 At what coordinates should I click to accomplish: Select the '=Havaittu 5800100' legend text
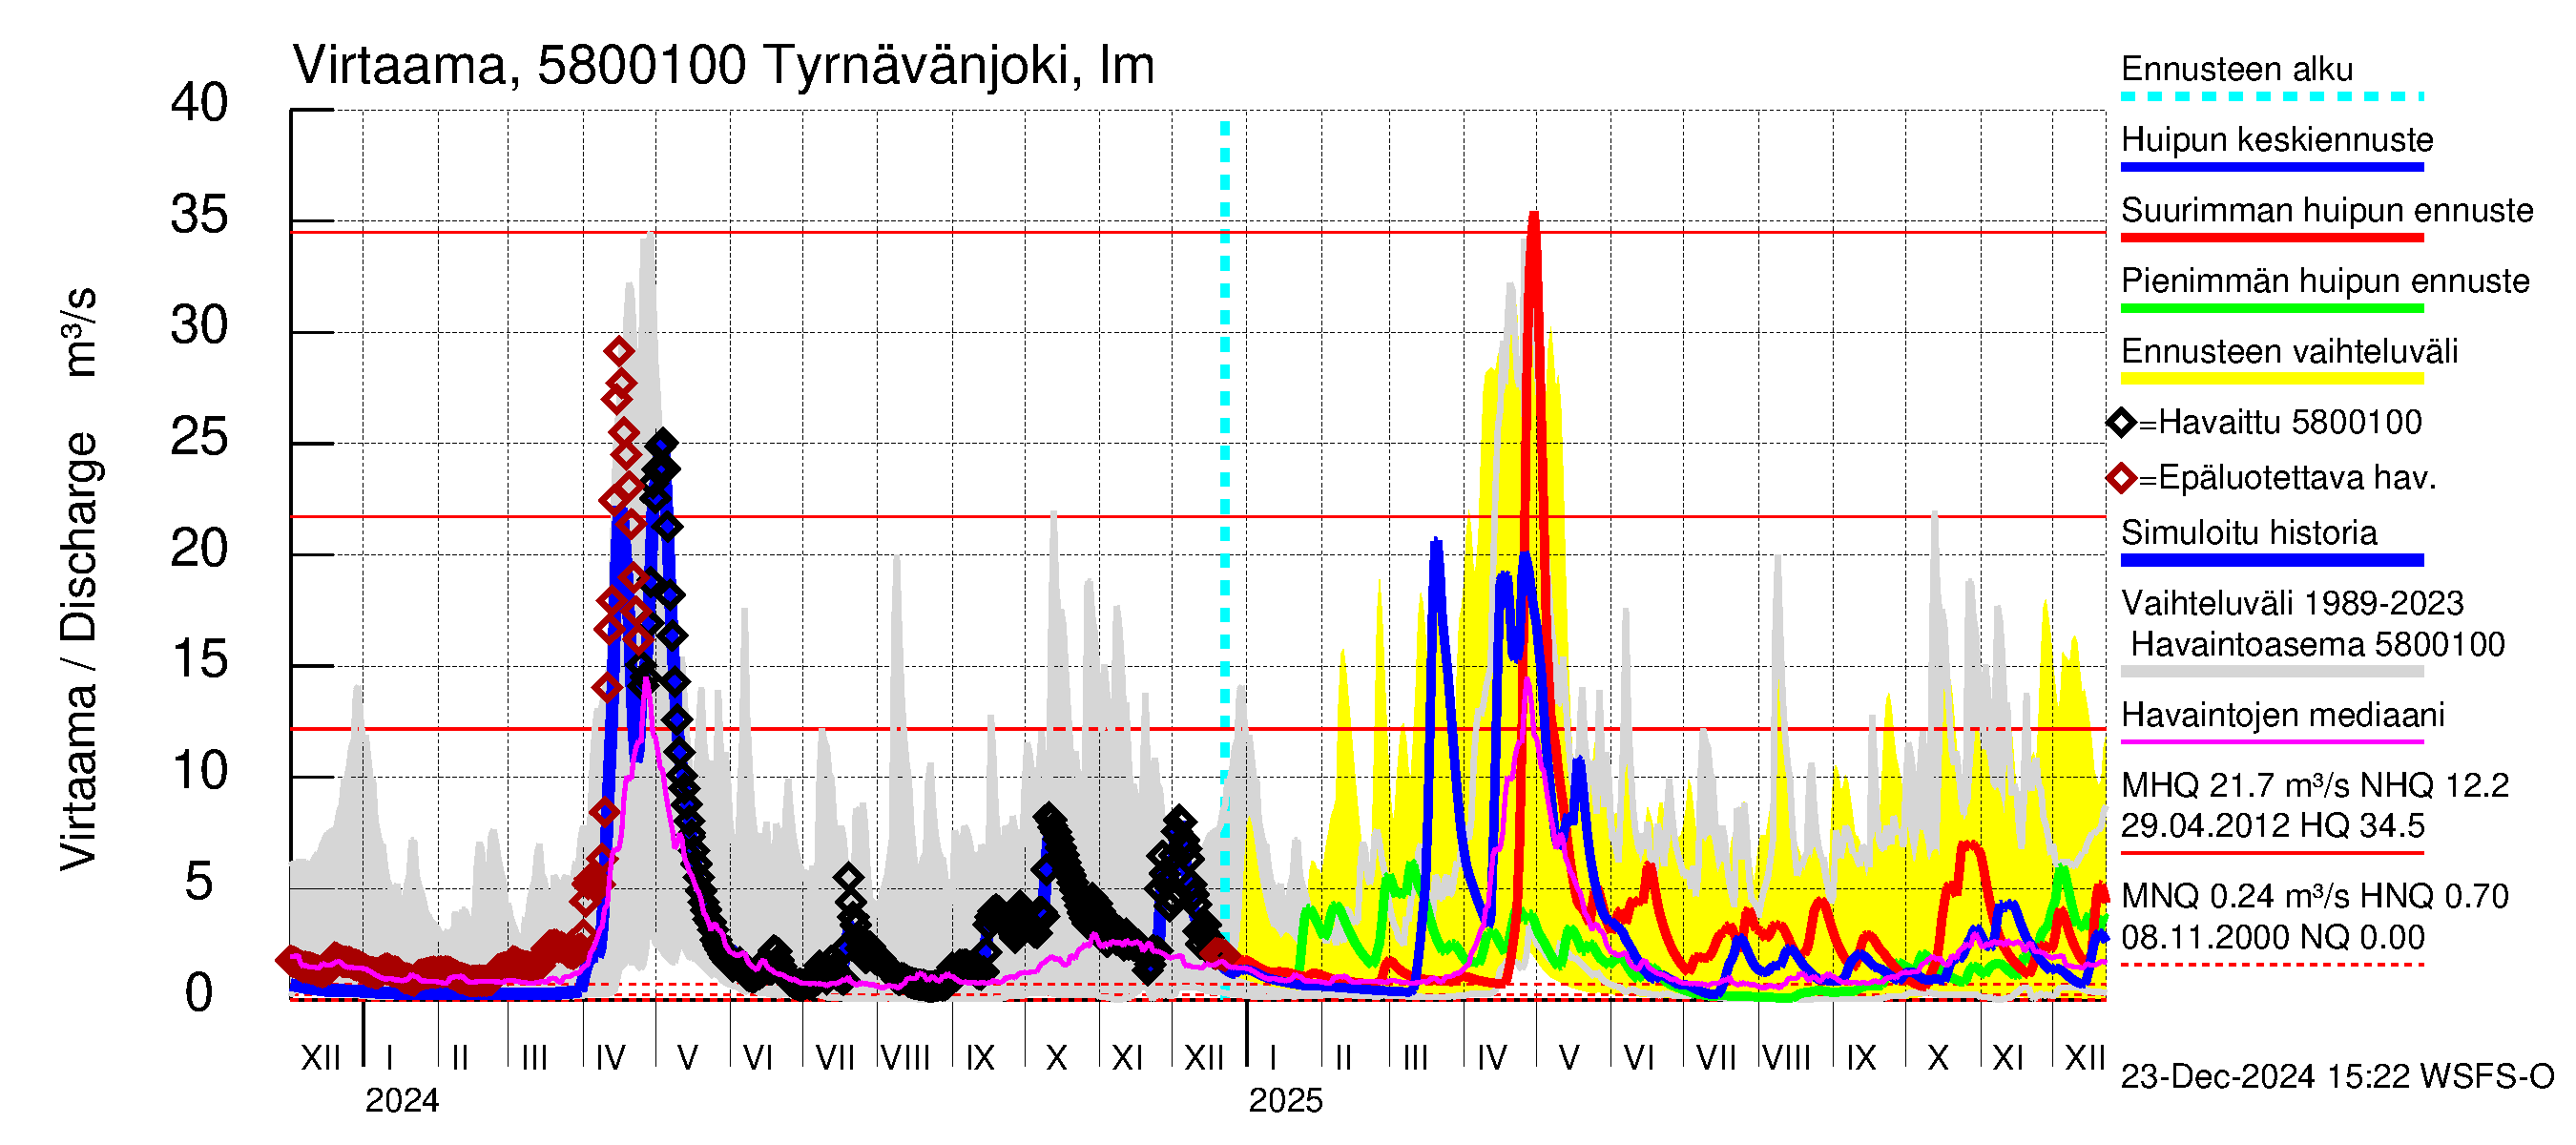tap(2279, 423)
